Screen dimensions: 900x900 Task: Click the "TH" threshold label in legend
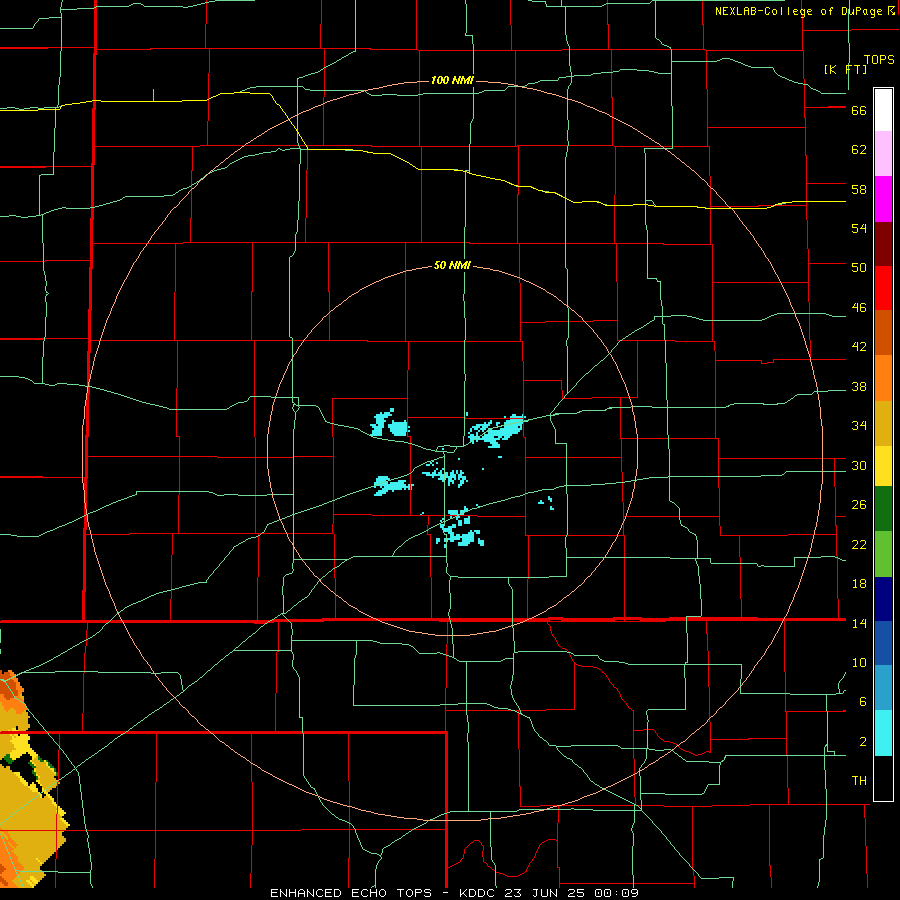[x=859, y=781]
